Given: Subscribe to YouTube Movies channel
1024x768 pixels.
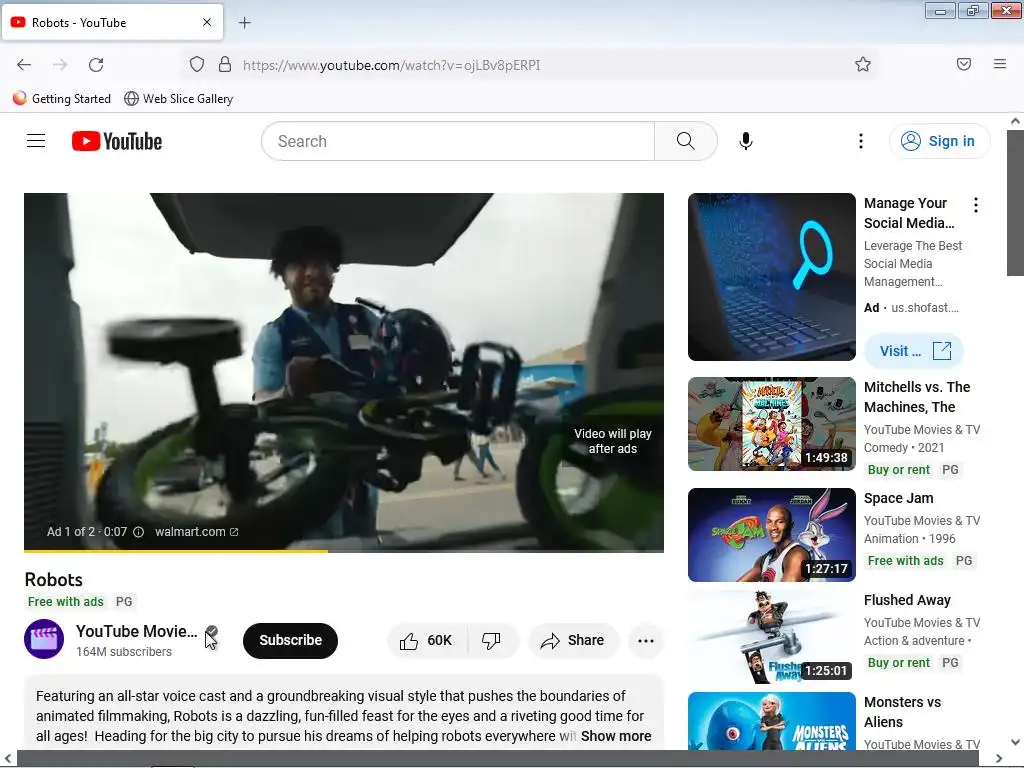Looking at the screenshot, I should tap(291, 641).
